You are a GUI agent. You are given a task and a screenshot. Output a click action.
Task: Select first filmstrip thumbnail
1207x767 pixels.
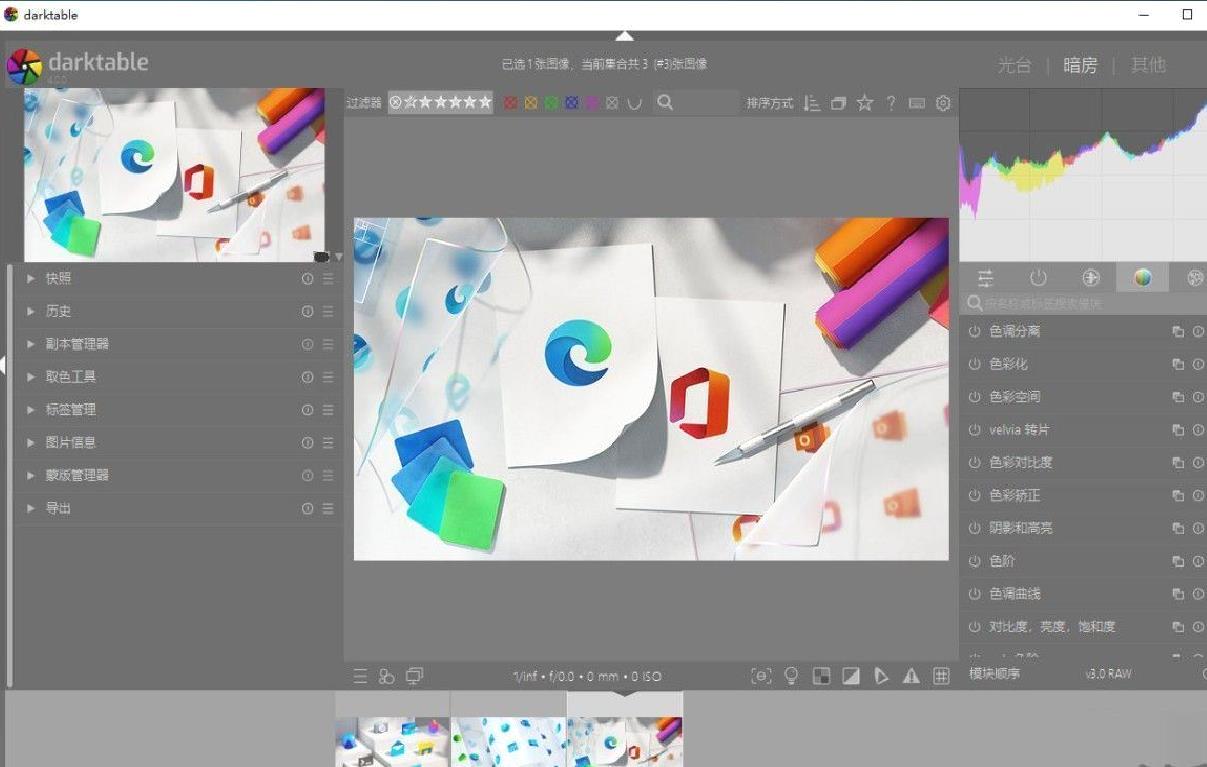(x=392, y=741)
